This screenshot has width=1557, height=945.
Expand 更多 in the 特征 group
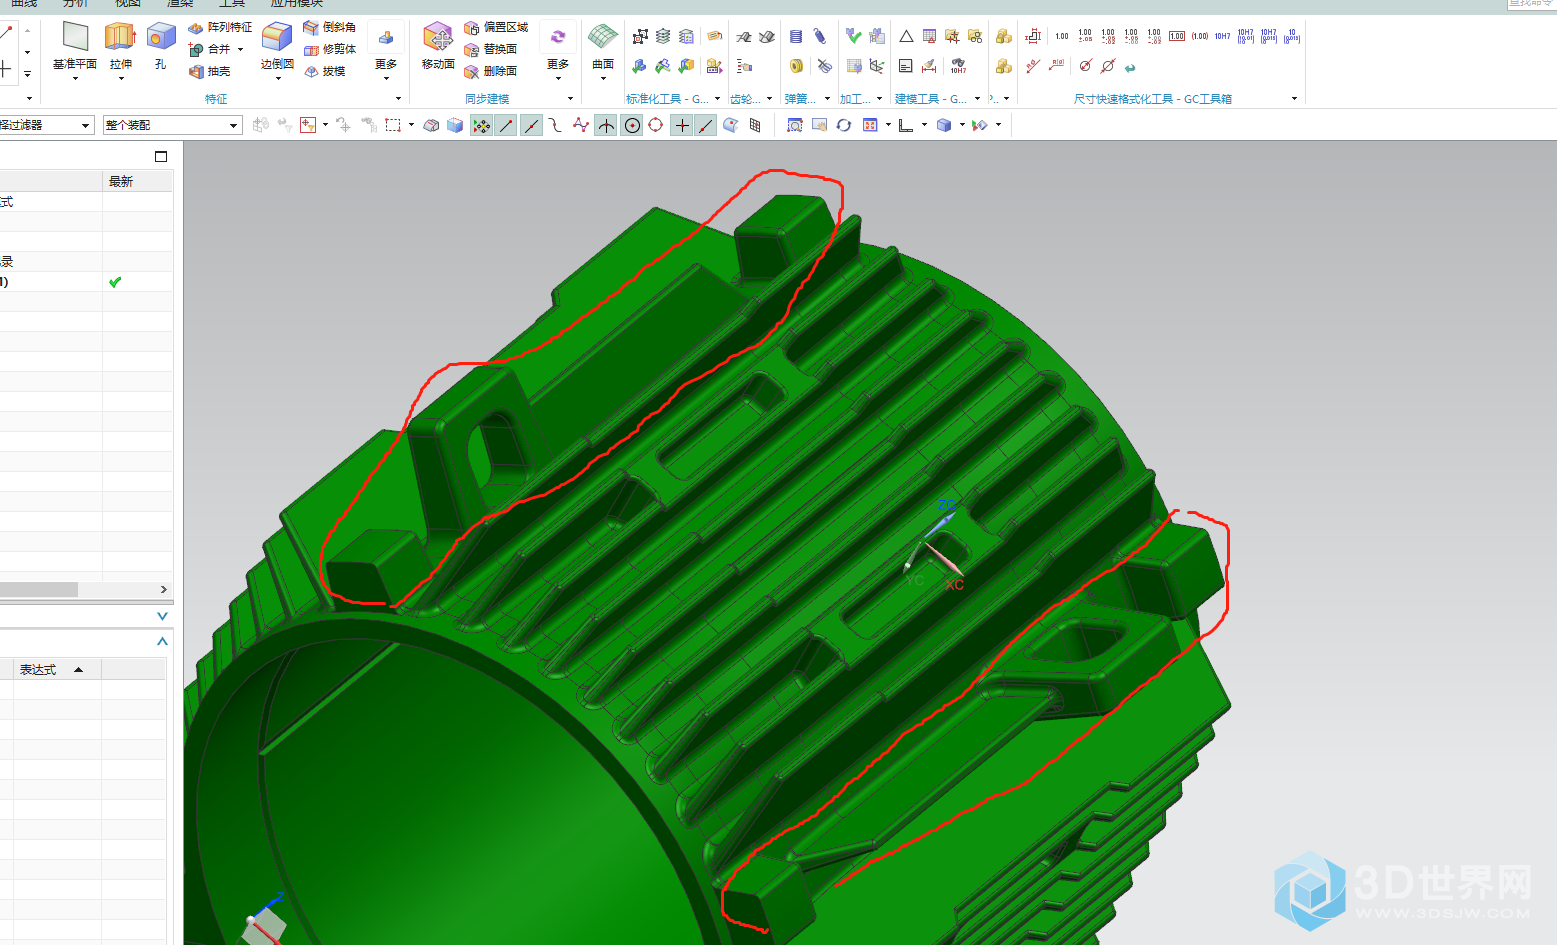[386, 70]
